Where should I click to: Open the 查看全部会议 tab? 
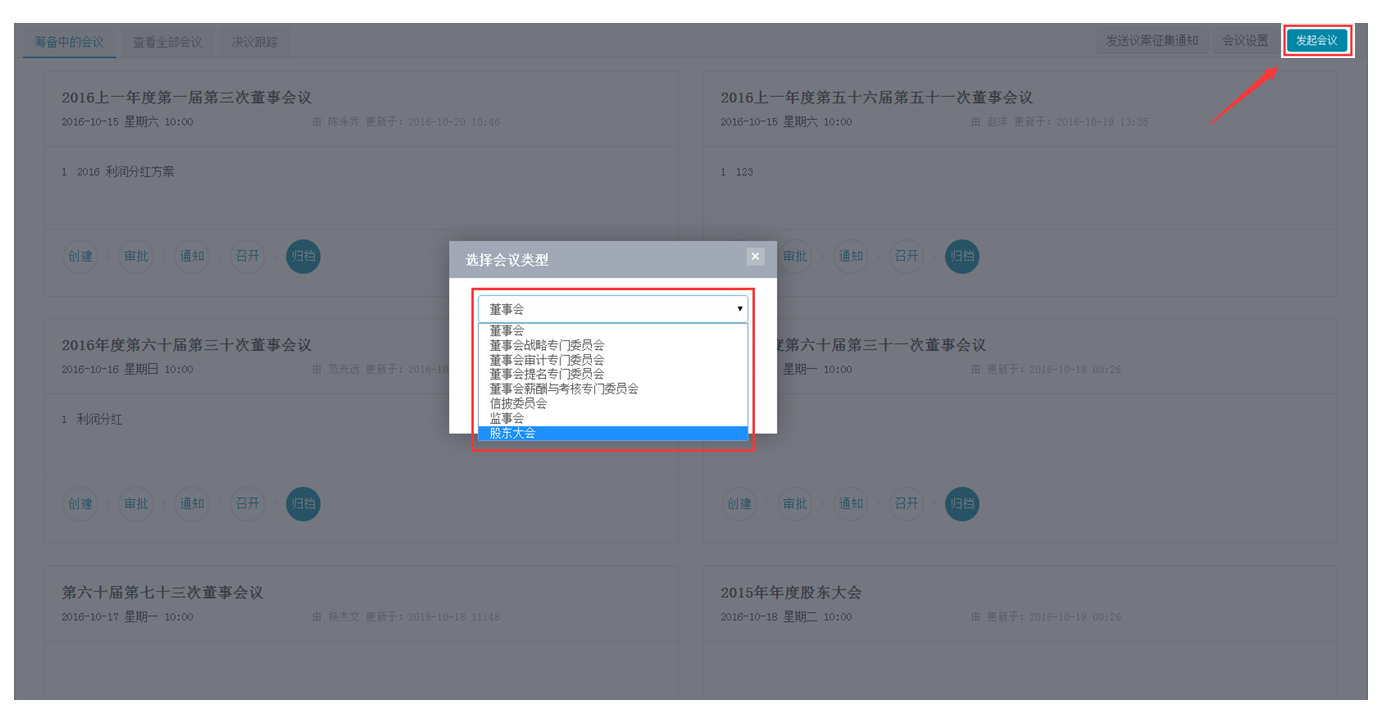click(167, 42)
